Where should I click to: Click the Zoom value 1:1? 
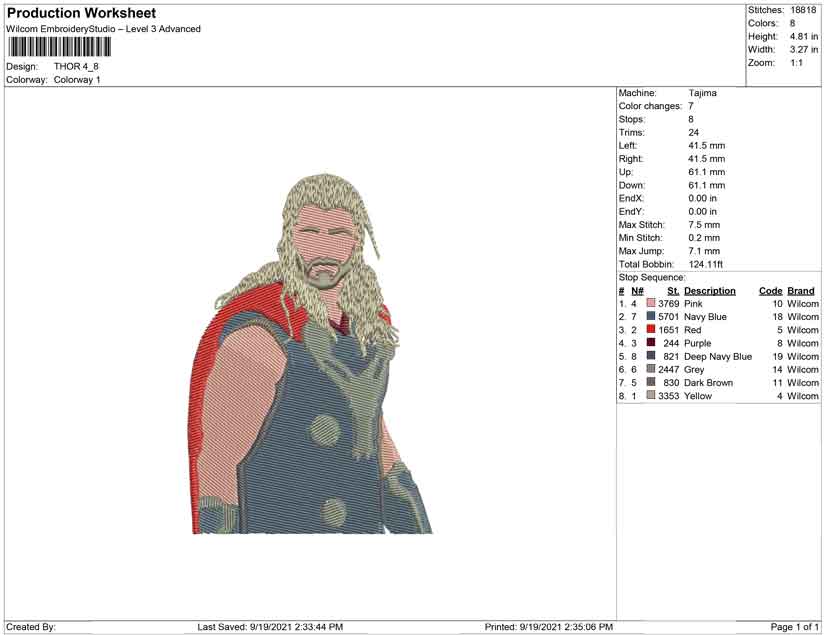click(x=797, y=63)
